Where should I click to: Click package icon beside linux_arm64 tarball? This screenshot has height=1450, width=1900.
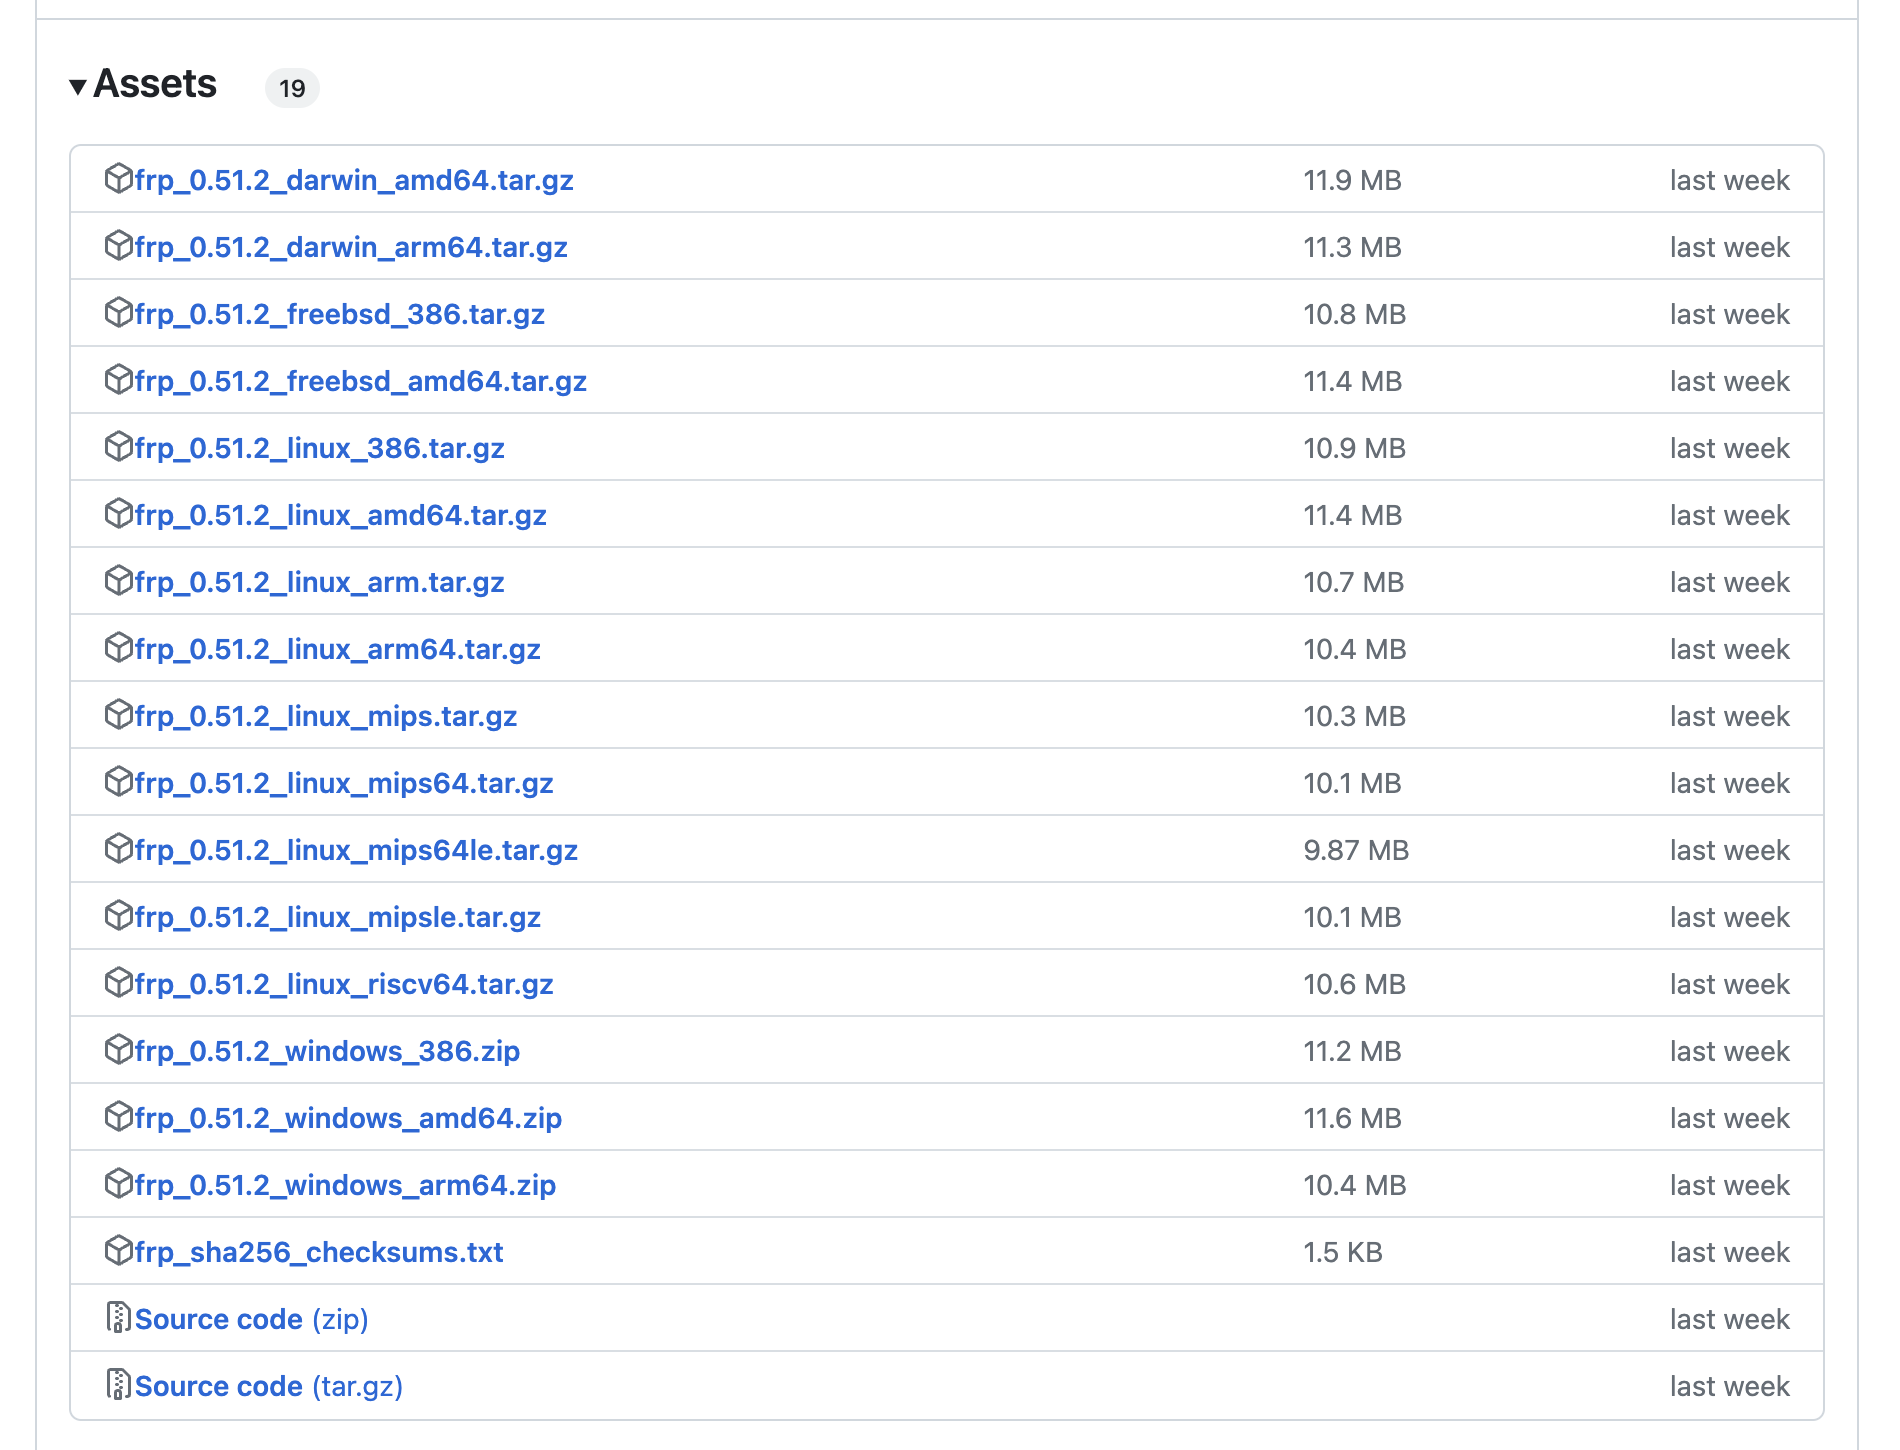[x=119, y=647]
